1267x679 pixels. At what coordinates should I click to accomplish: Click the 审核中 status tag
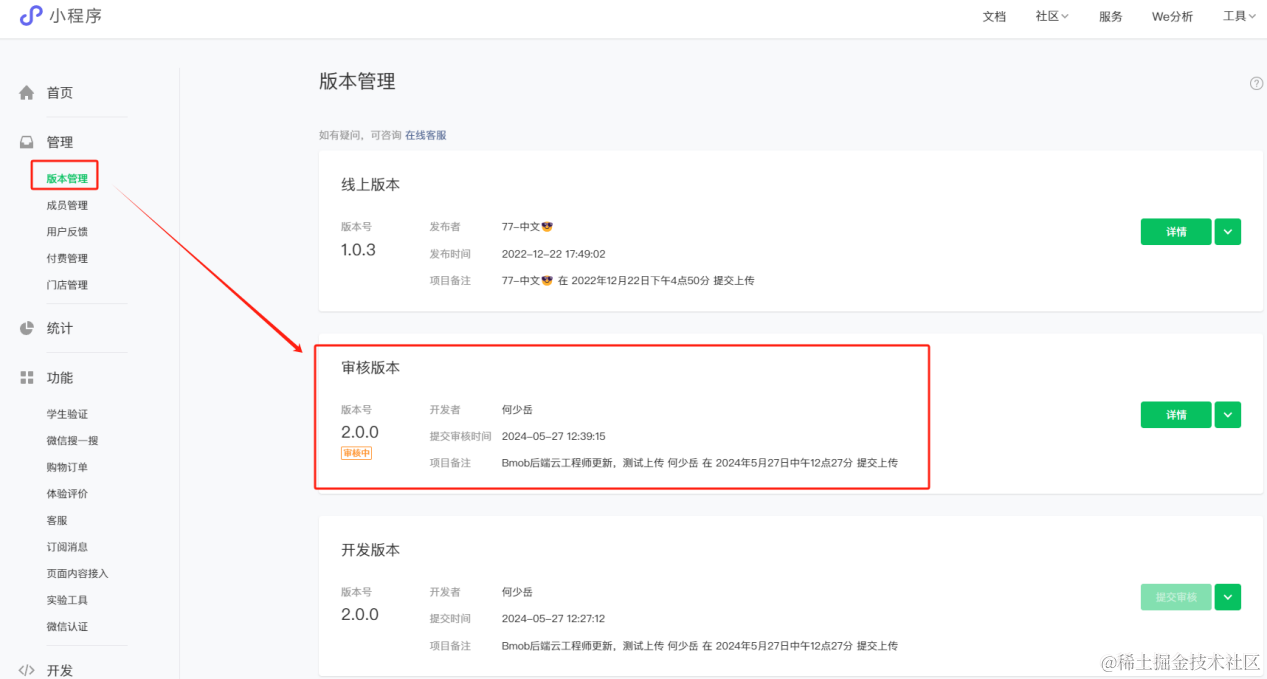pyautogui.click(x=357, y=453)
